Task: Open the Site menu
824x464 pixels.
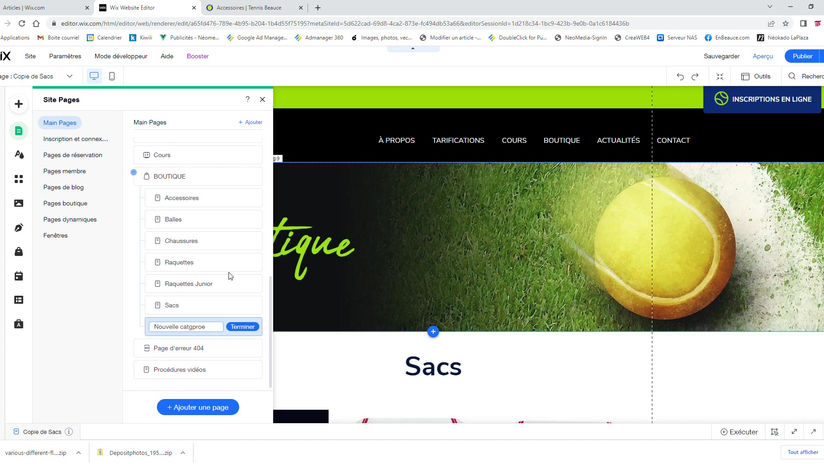Action: click(30, 56)
